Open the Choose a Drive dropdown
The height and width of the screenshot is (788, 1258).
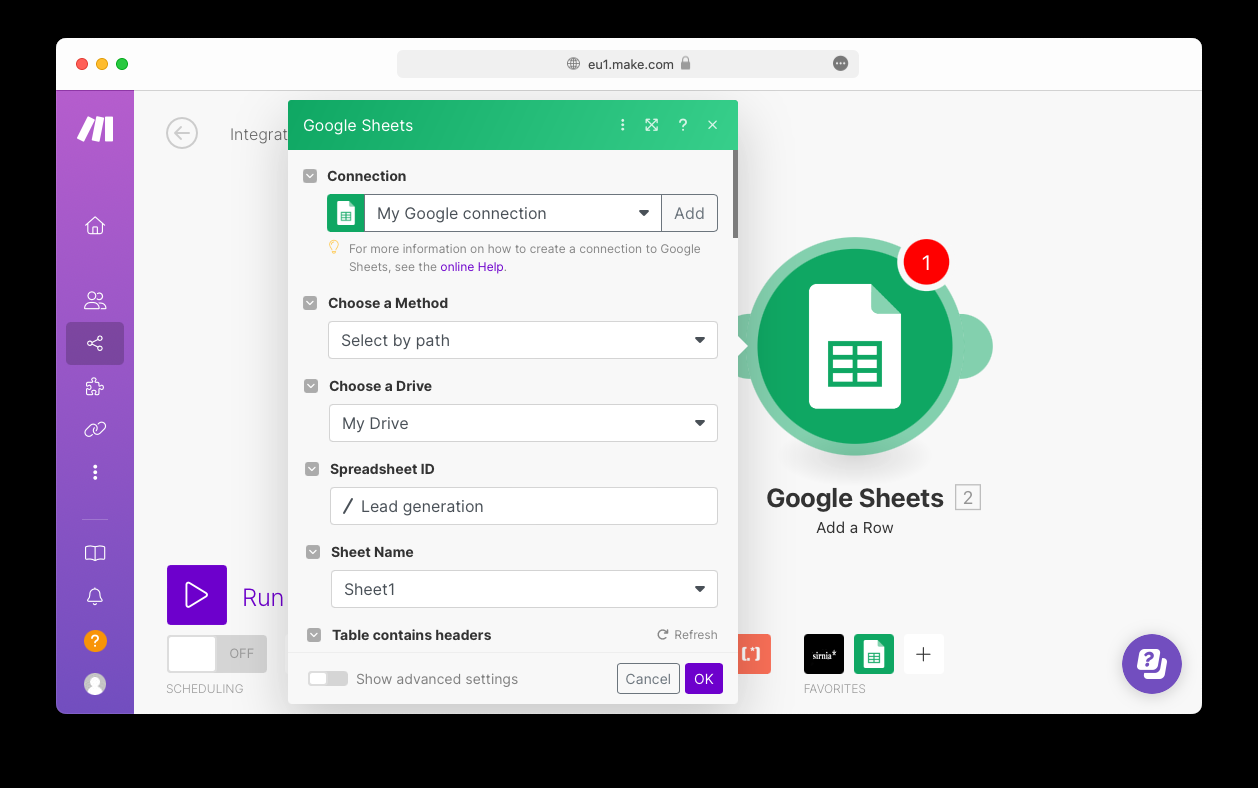point(523,423)
